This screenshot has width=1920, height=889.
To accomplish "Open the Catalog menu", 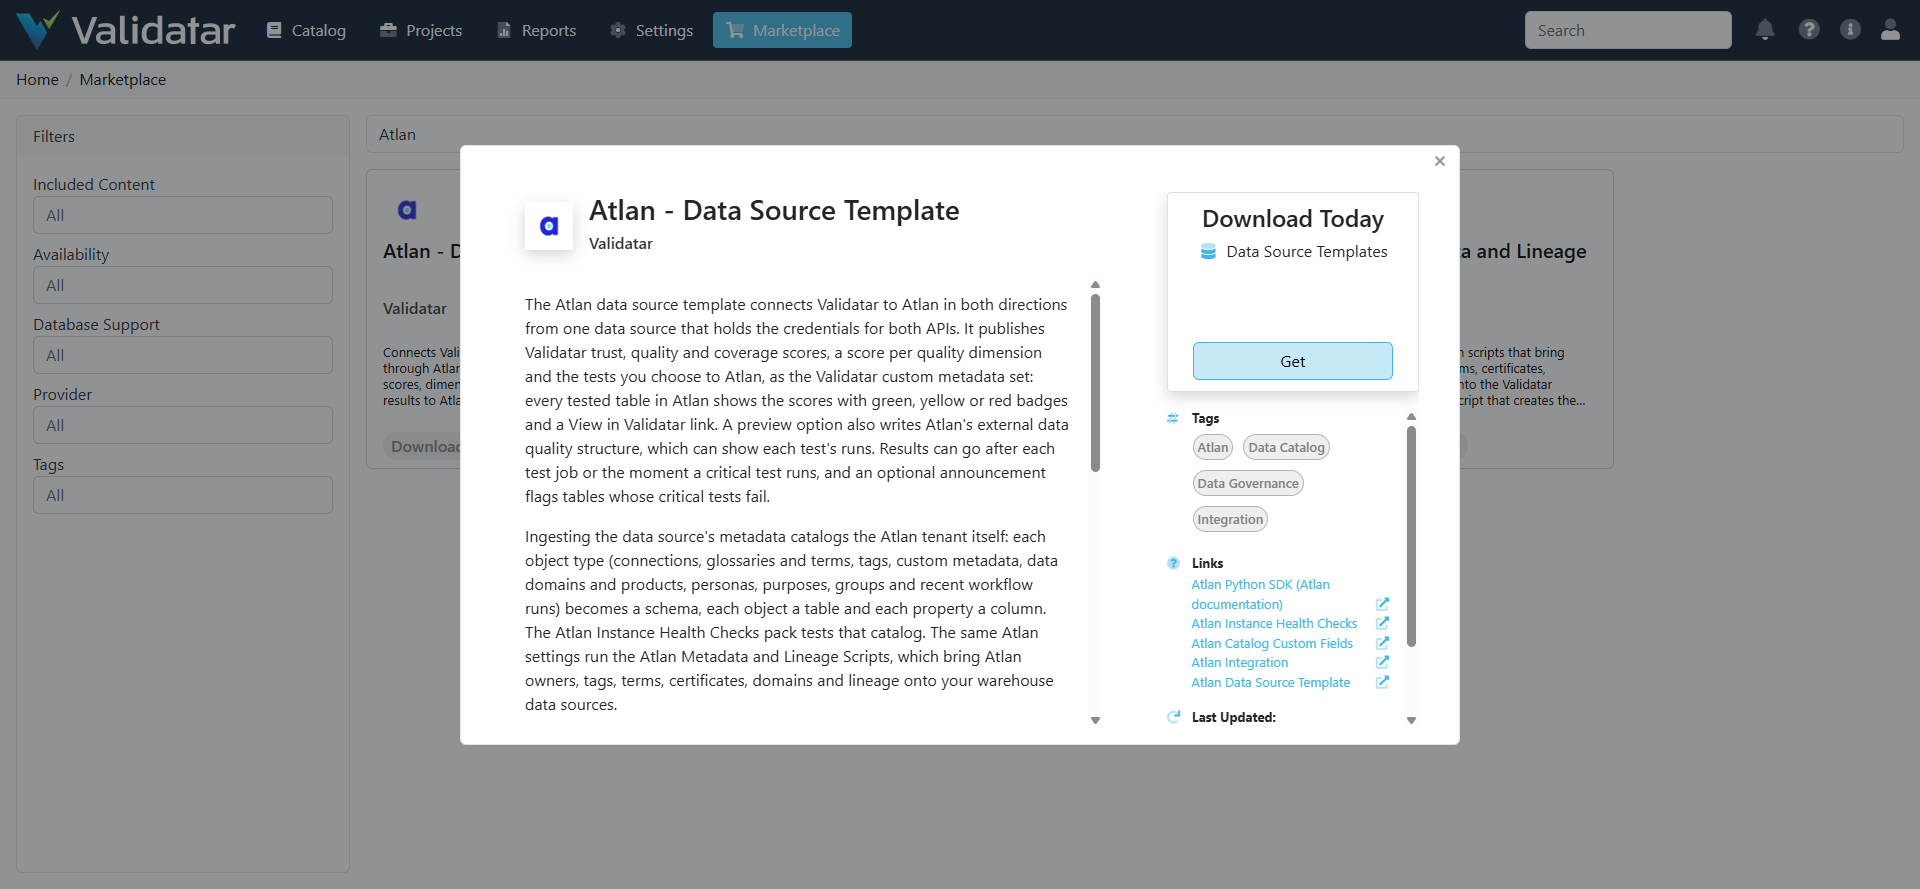I will pyautogui.click(x=306, y=30).
